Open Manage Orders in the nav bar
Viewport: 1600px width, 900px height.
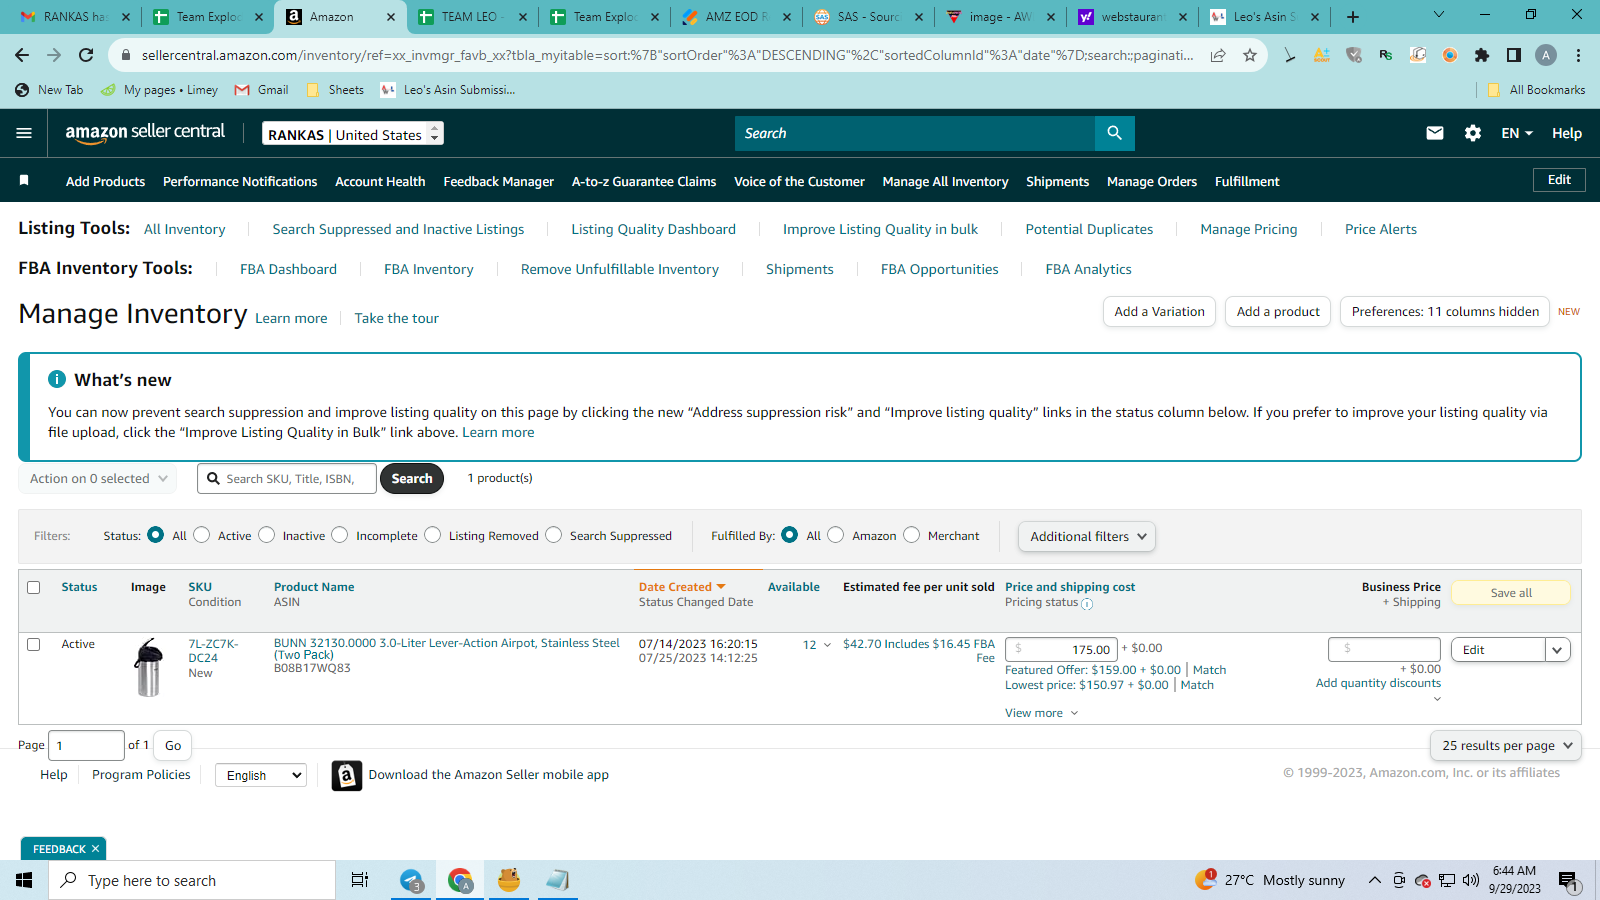pos(1152,181)
